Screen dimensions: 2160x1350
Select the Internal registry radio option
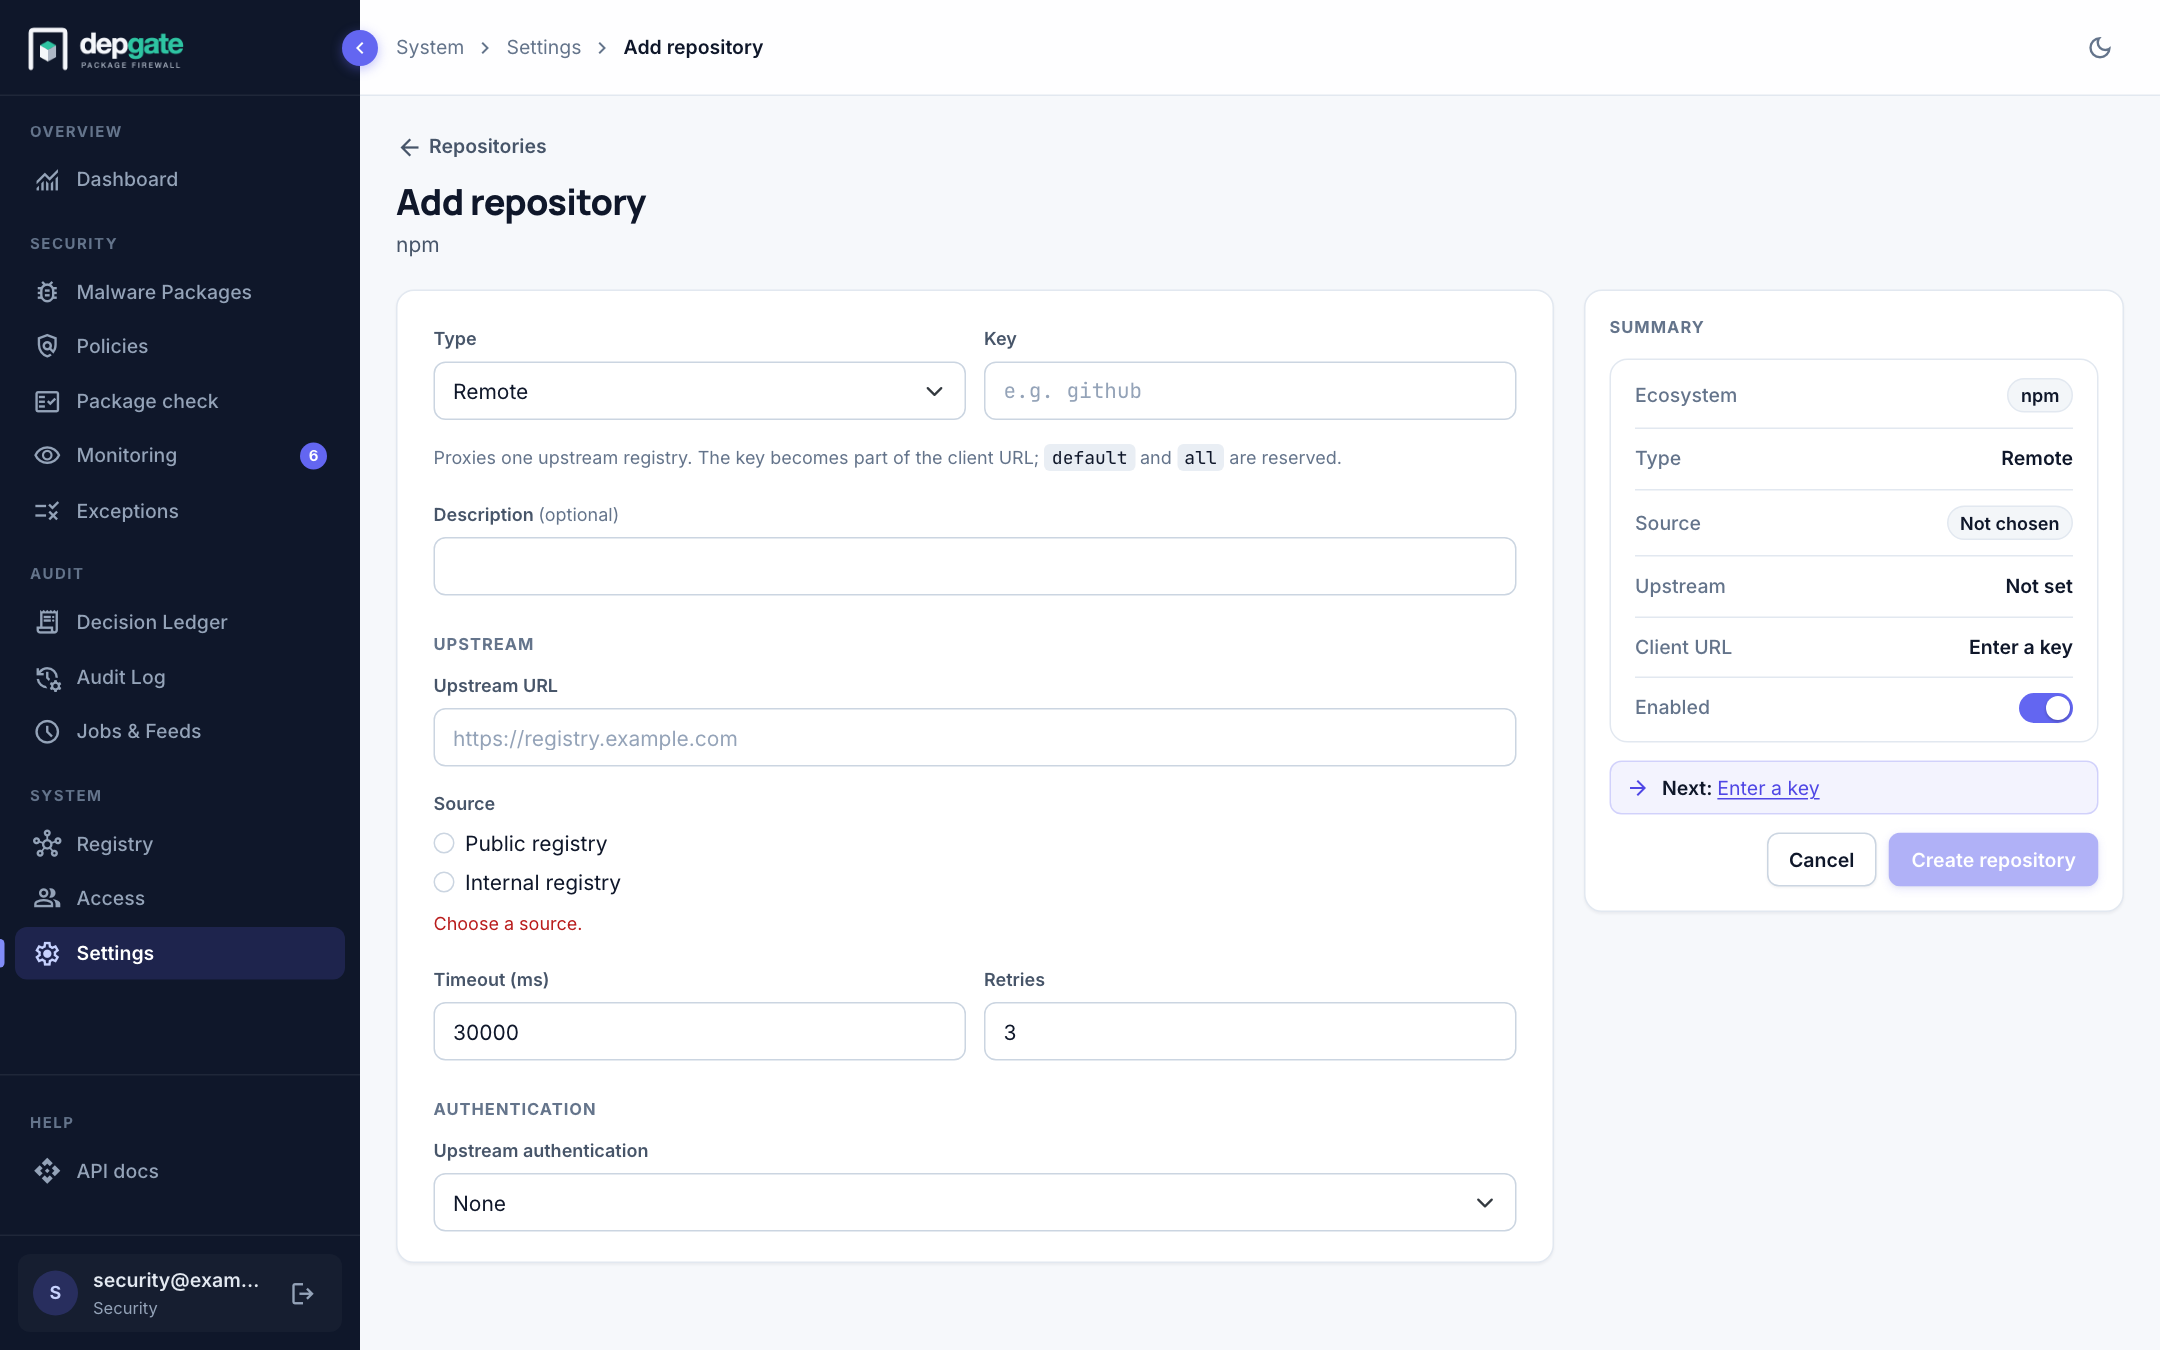point(444,882)
